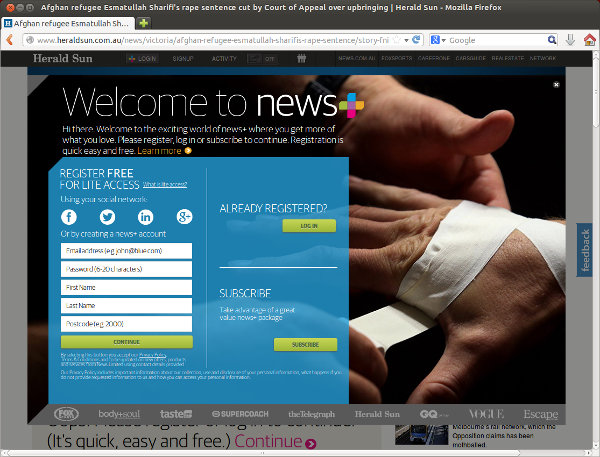Click the taste logo in footer strip

coord(176,414)
